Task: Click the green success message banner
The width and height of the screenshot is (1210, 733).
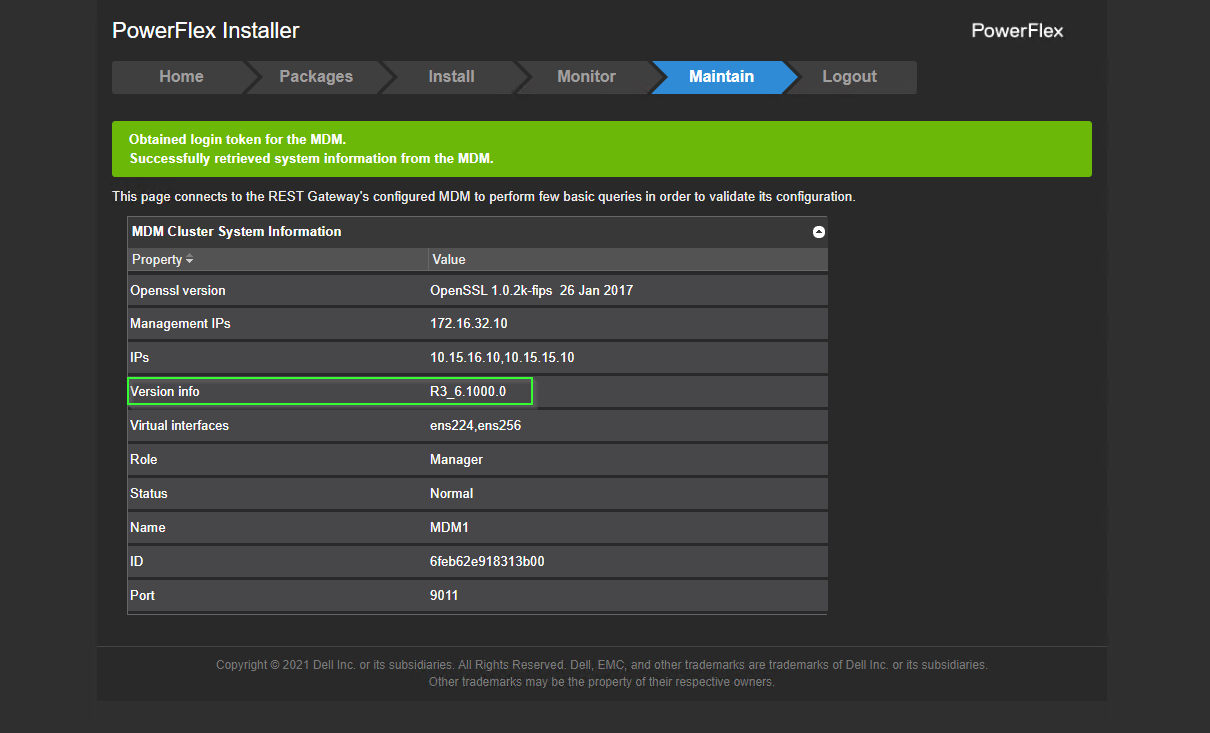Action: (600, 148)
